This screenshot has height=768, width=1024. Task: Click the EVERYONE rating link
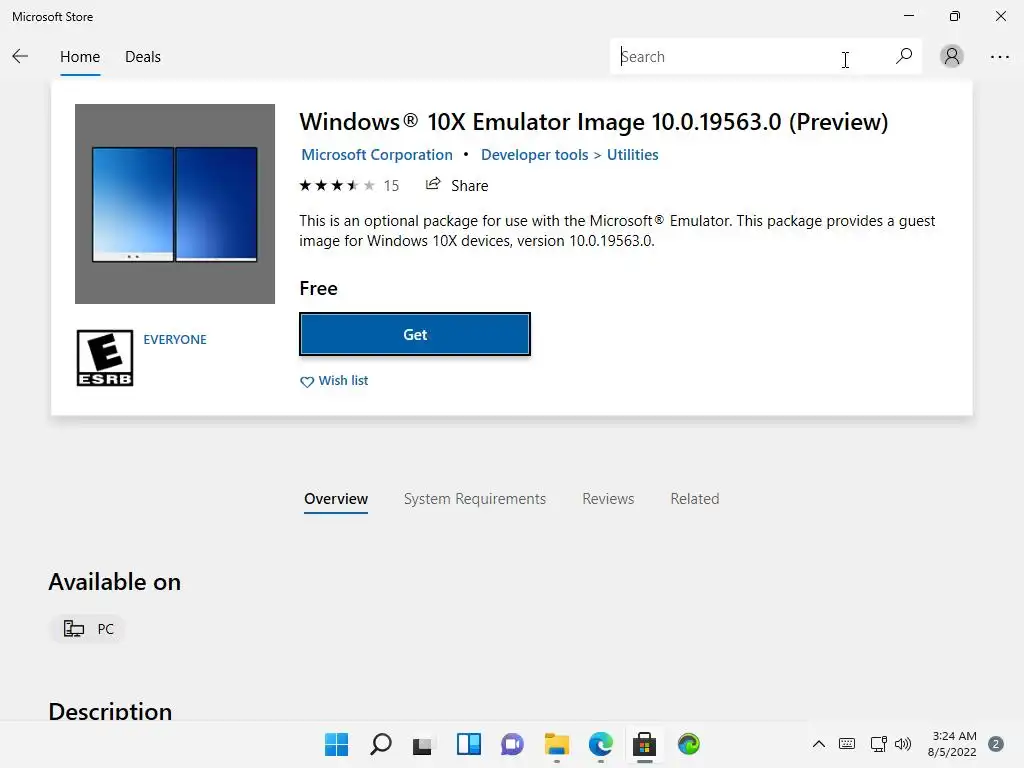174,340
